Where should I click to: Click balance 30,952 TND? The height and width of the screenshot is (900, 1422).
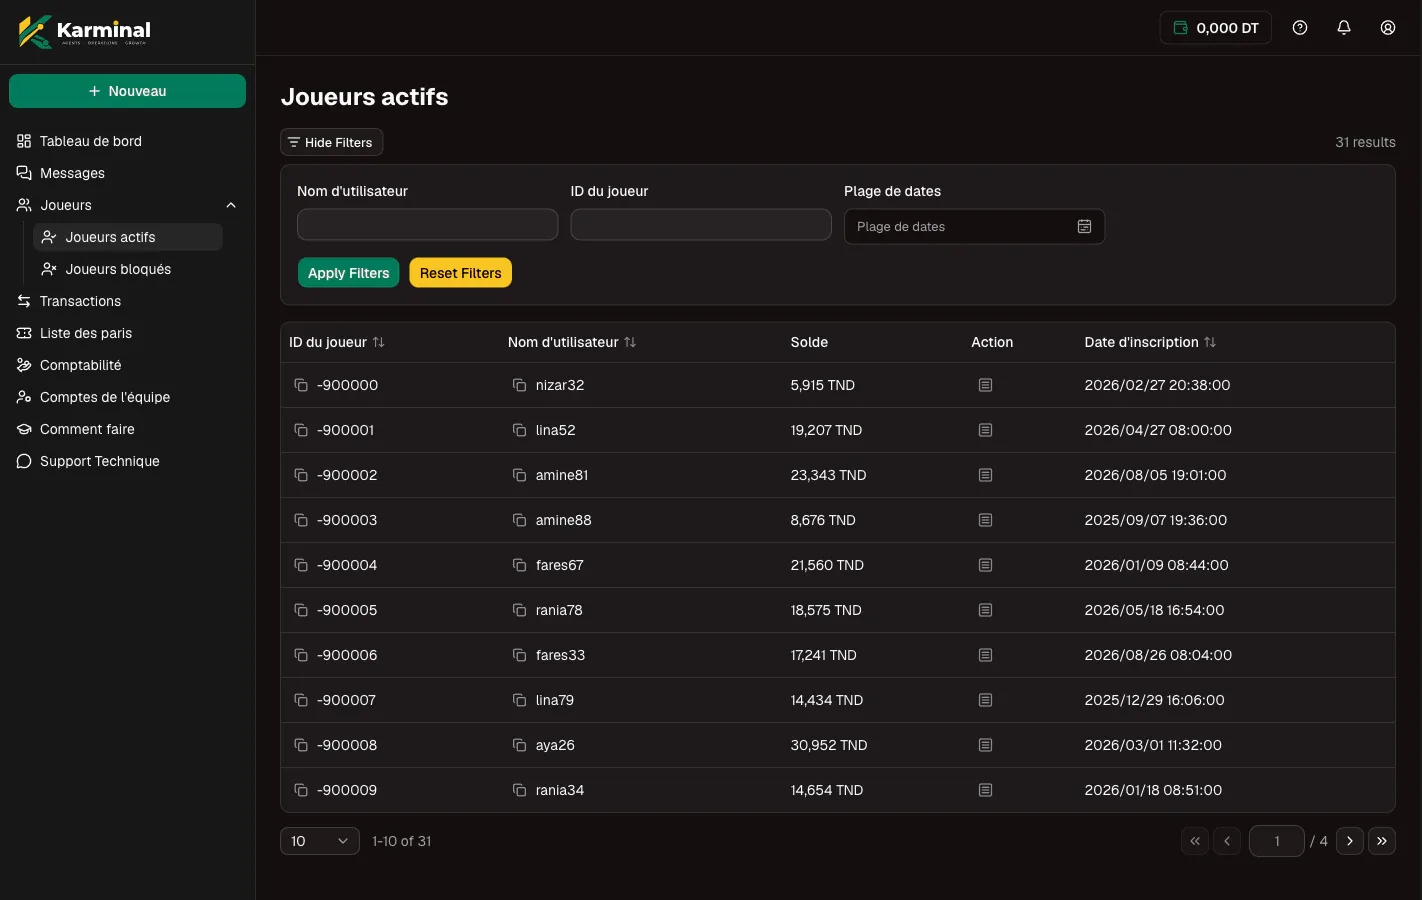click(829, 745)
